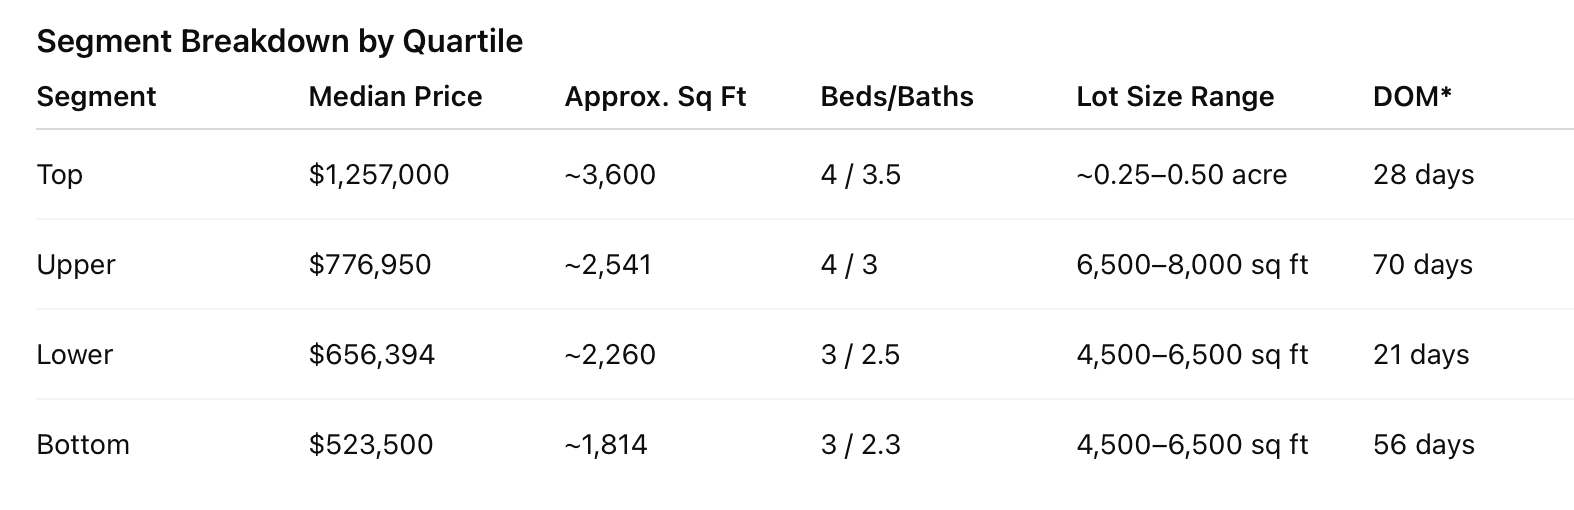Click the ~0.25–0.50 acre lot cell
Image resolution: width=1574 pixels, height=510 pixels.
1182,175
